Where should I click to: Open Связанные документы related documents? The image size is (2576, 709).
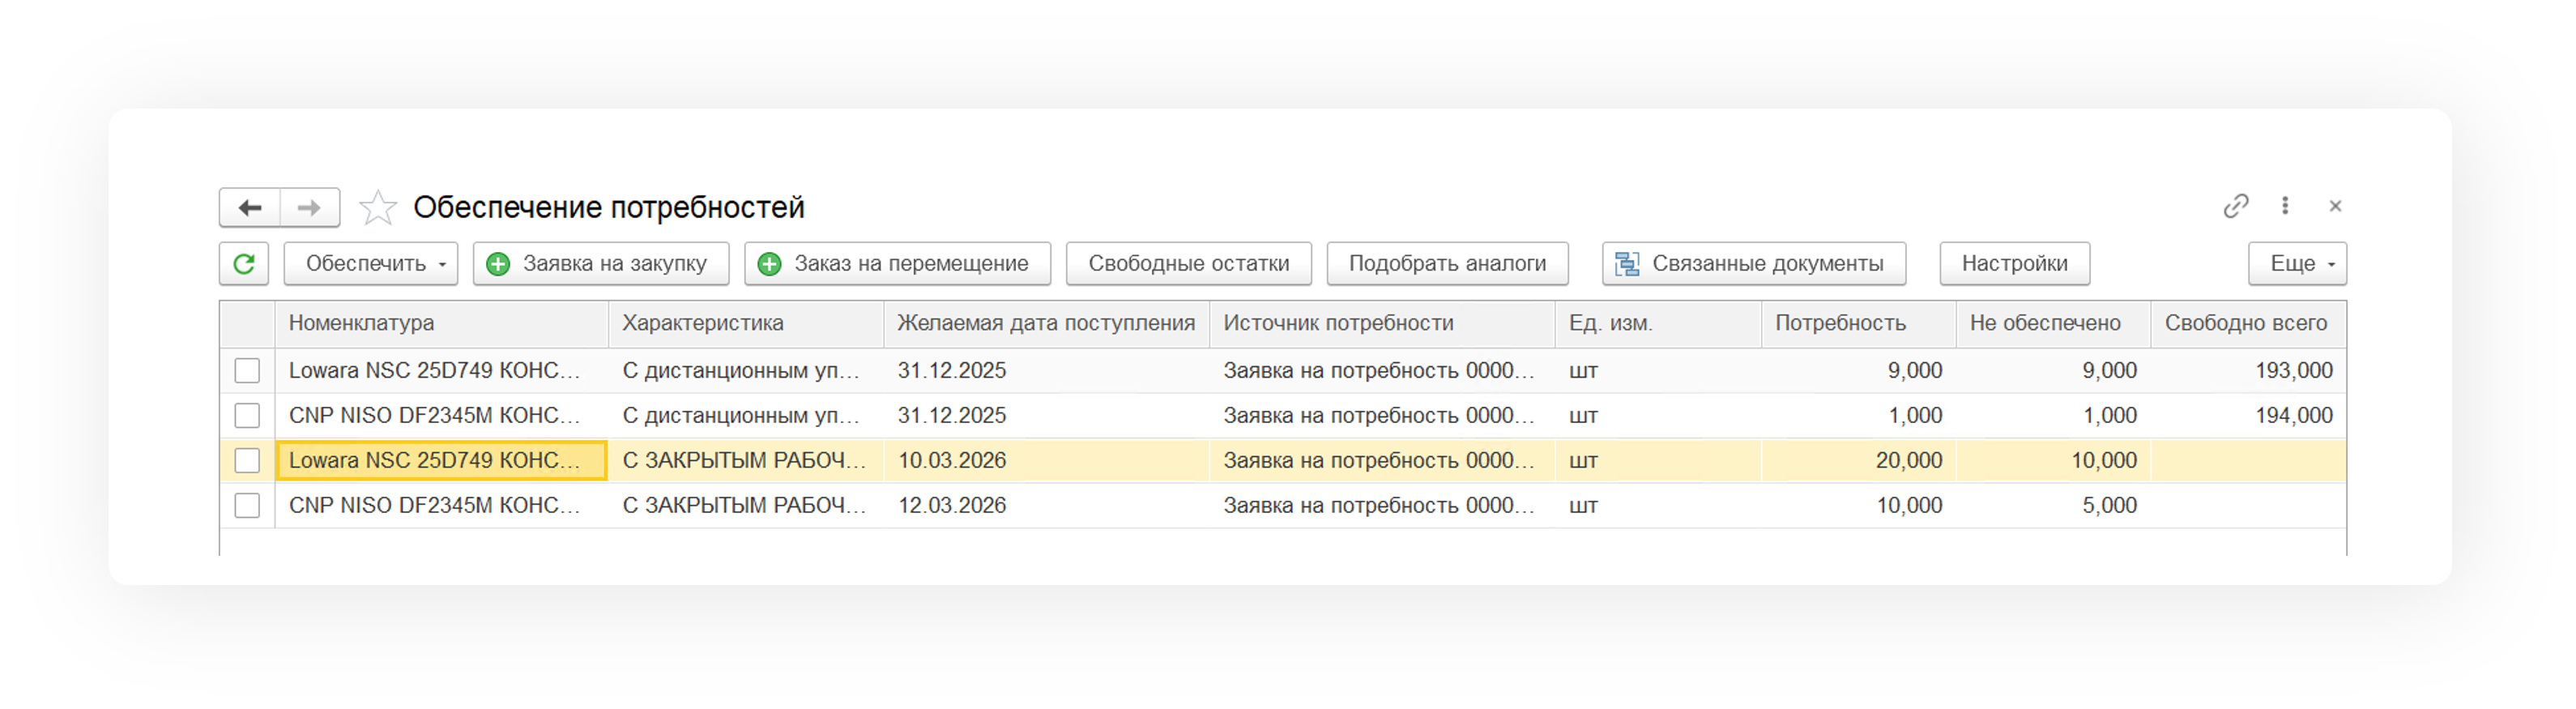[1753, 264]
